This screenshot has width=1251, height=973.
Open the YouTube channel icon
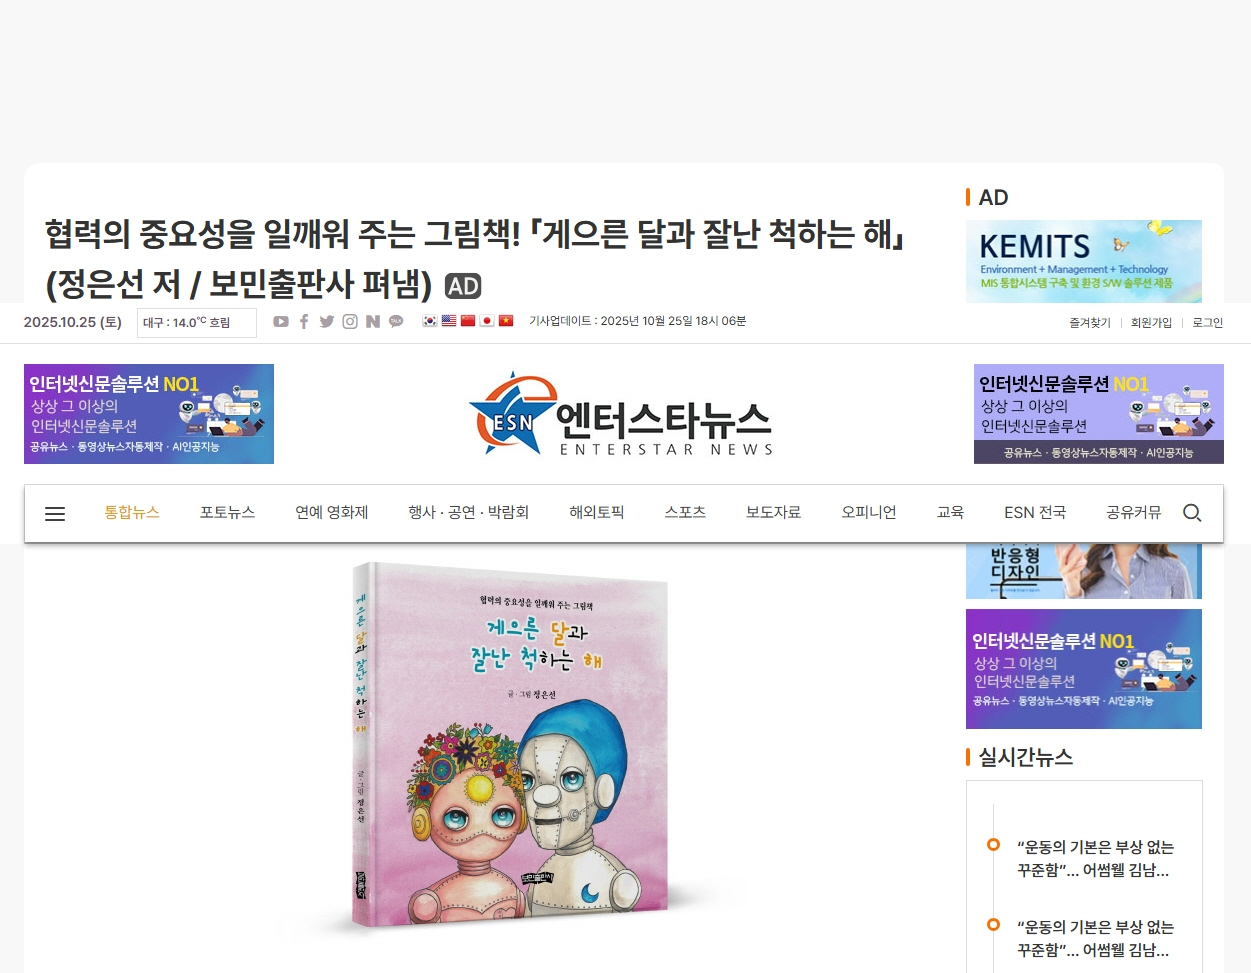point(281,321)
